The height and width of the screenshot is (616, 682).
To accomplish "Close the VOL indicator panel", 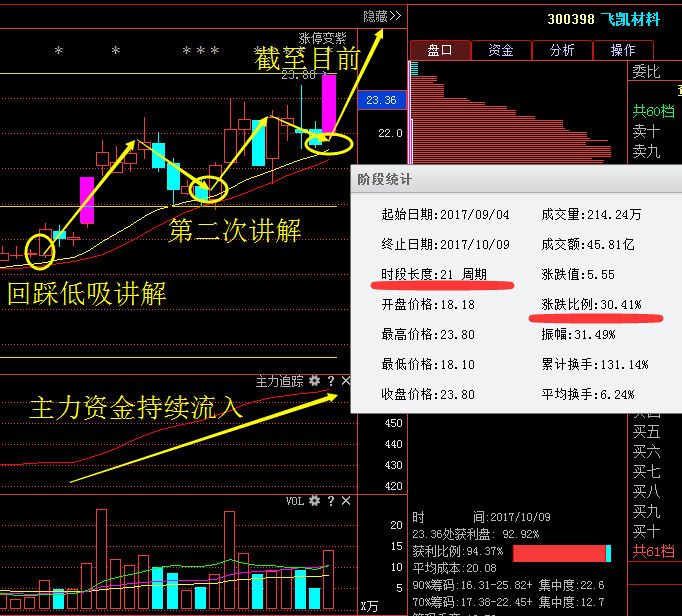I will click(346, 501).
